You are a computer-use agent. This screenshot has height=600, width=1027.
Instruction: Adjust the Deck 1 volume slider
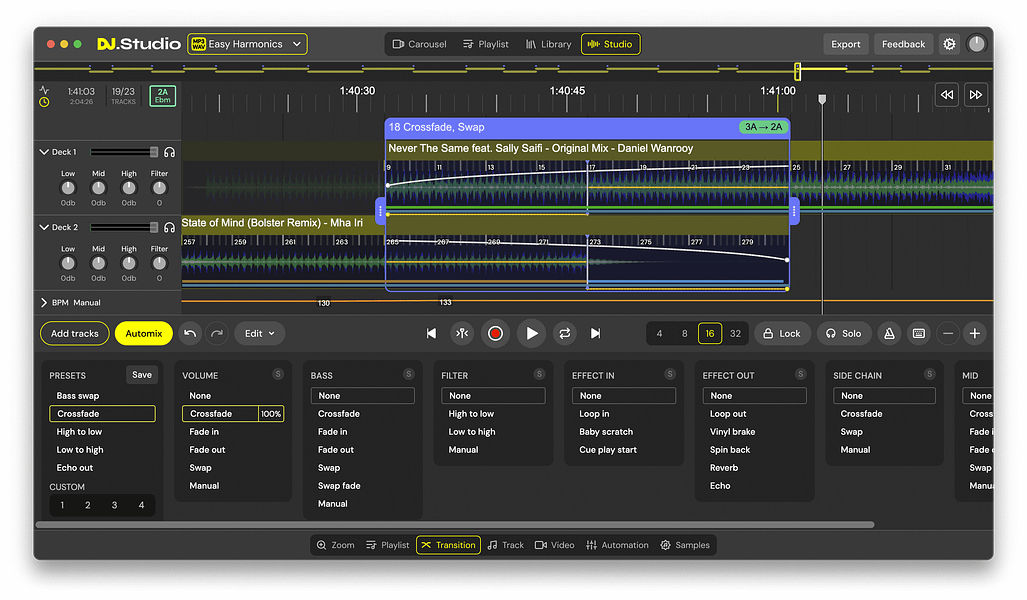pos(153,152)
